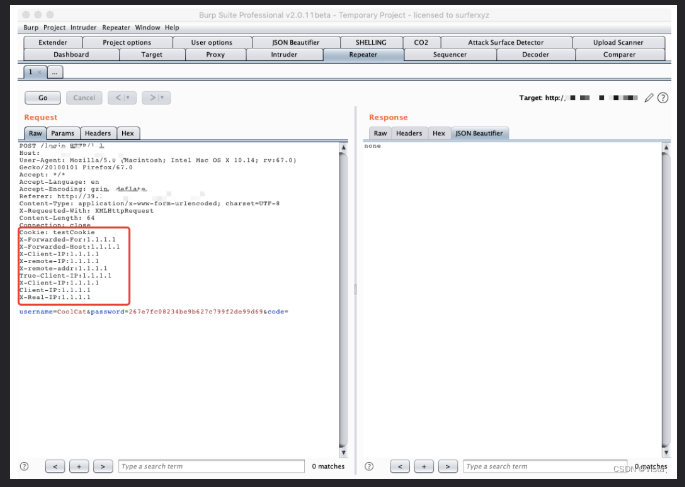The image size is (685, 487).
Task: Click the edit target pencil icon
Action: [x=649, y=98]
